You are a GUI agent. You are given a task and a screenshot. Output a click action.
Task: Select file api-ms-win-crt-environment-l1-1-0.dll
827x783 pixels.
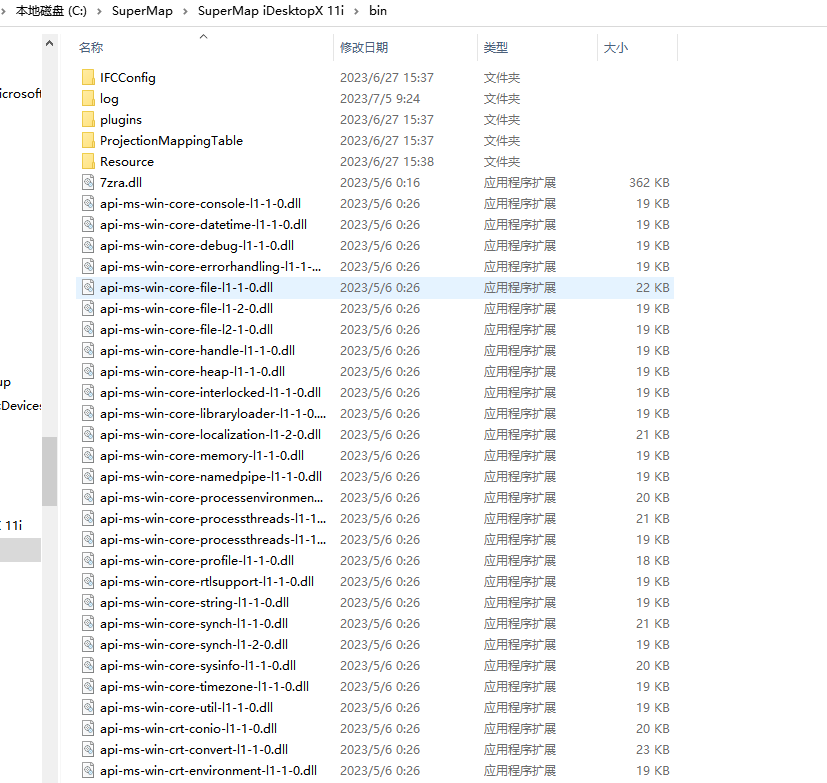tap(374, 771)
